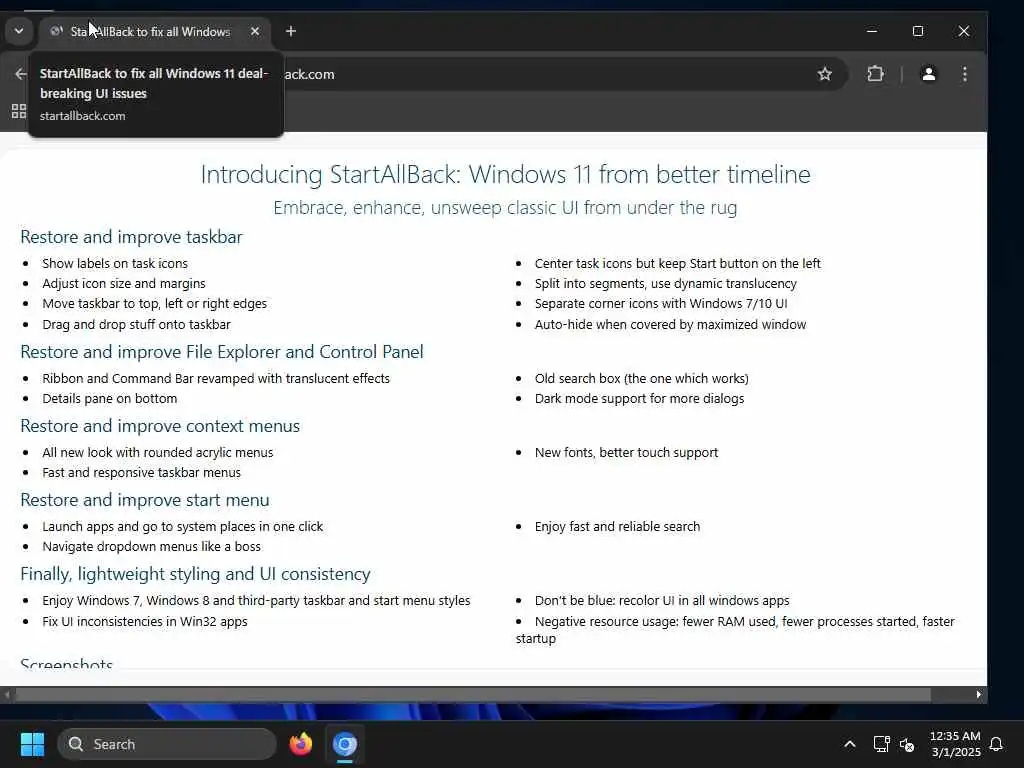Open the notifications bell icon
This screenshot has width=1024, height=768.
pos(997,744)
